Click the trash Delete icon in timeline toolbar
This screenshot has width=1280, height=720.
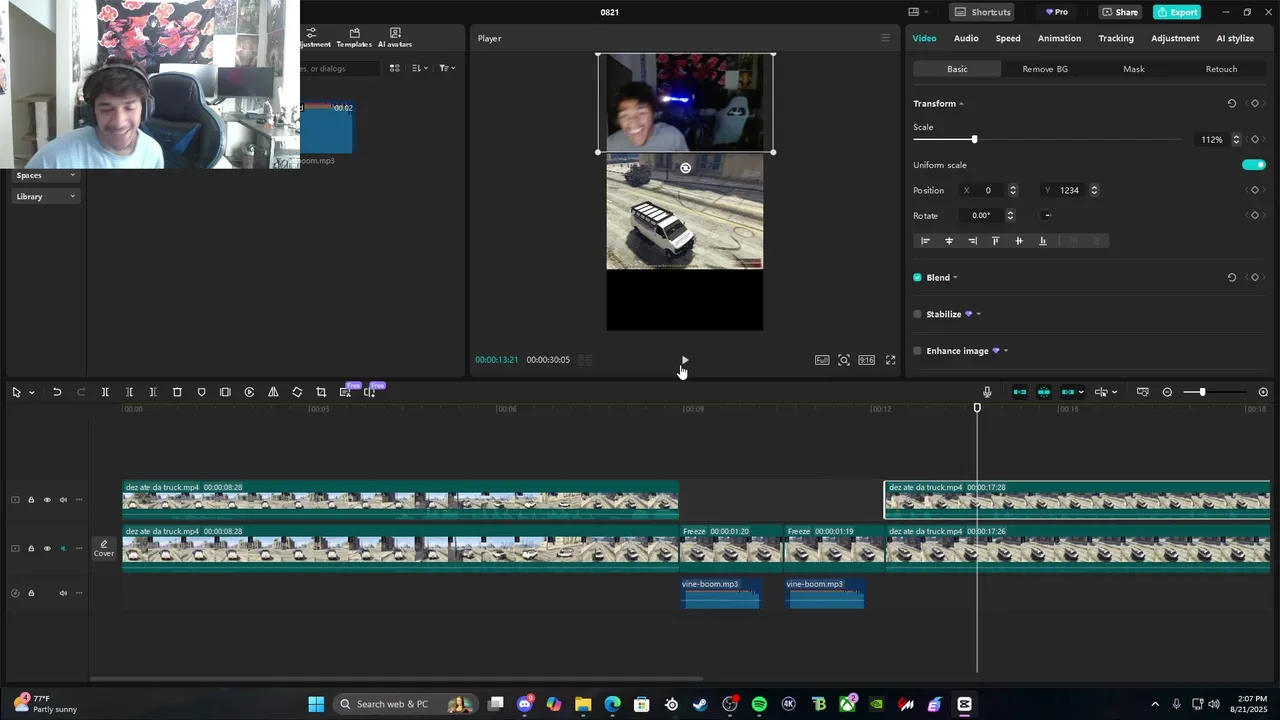177,392
